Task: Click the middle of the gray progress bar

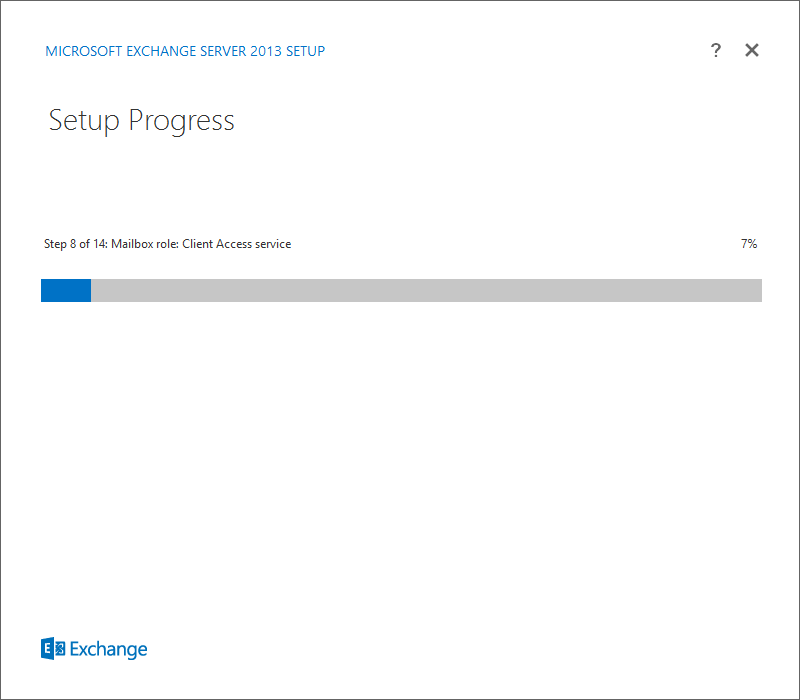Action: coord(426,290)
